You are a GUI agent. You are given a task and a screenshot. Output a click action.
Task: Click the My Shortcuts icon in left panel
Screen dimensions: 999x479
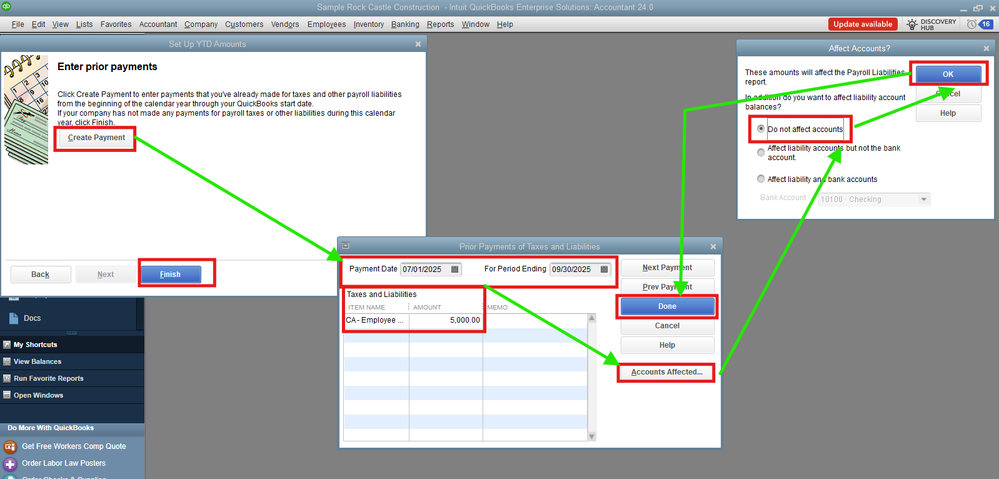6,345
